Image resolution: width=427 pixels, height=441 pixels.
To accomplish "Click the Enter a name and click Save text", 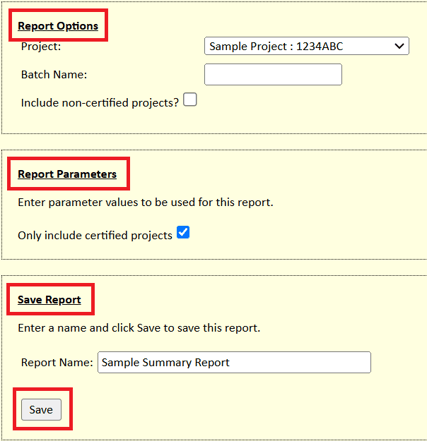I will (139, 328).
